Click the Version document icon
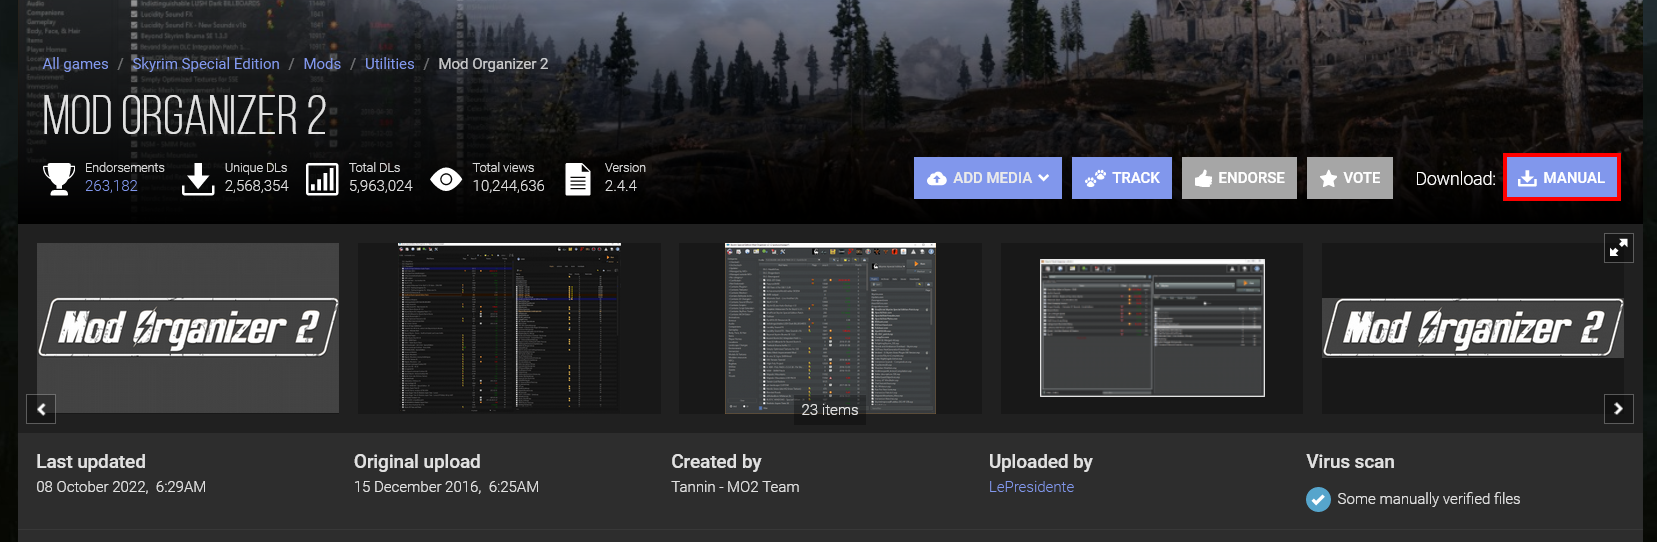Screen dimensions: 1657x542 tap(578, 179)
